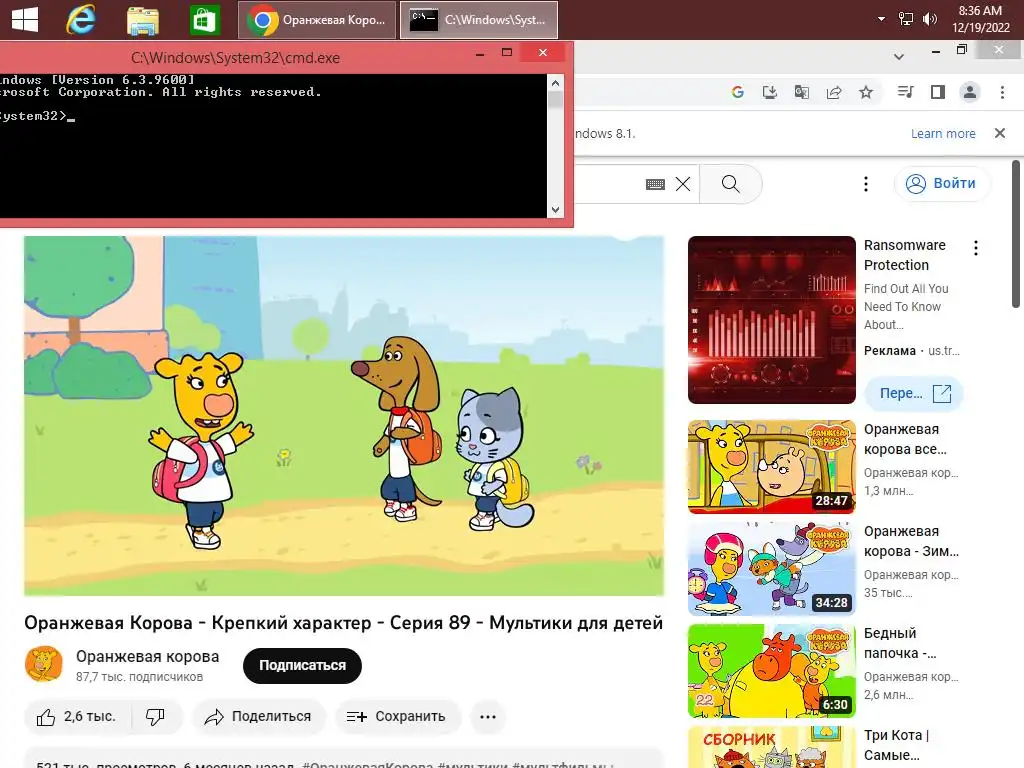Dismiss the Windows 8.1 infobar

tap(1000, 133)
